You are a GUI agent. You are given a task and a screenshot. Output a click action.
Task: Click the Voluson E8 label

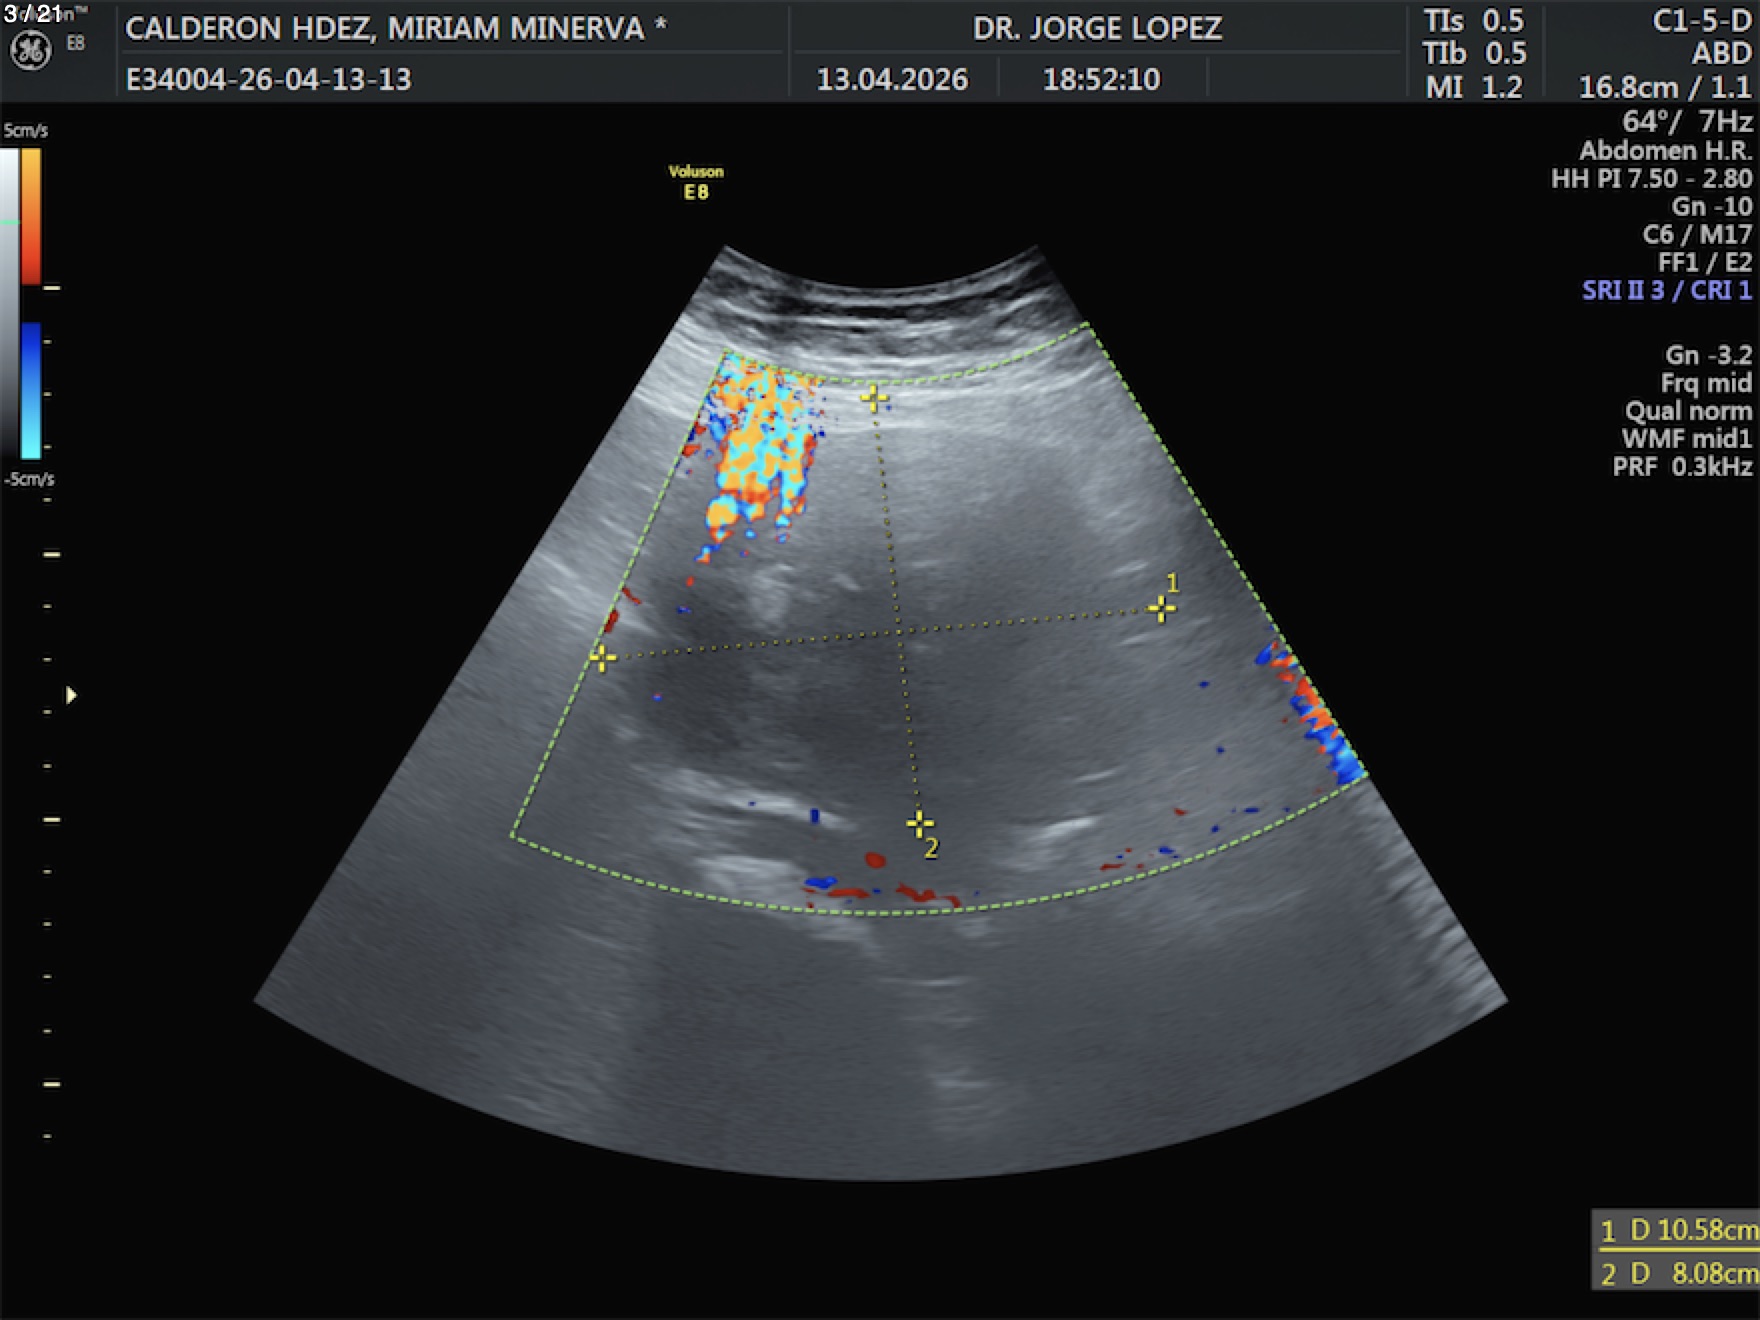696,182
